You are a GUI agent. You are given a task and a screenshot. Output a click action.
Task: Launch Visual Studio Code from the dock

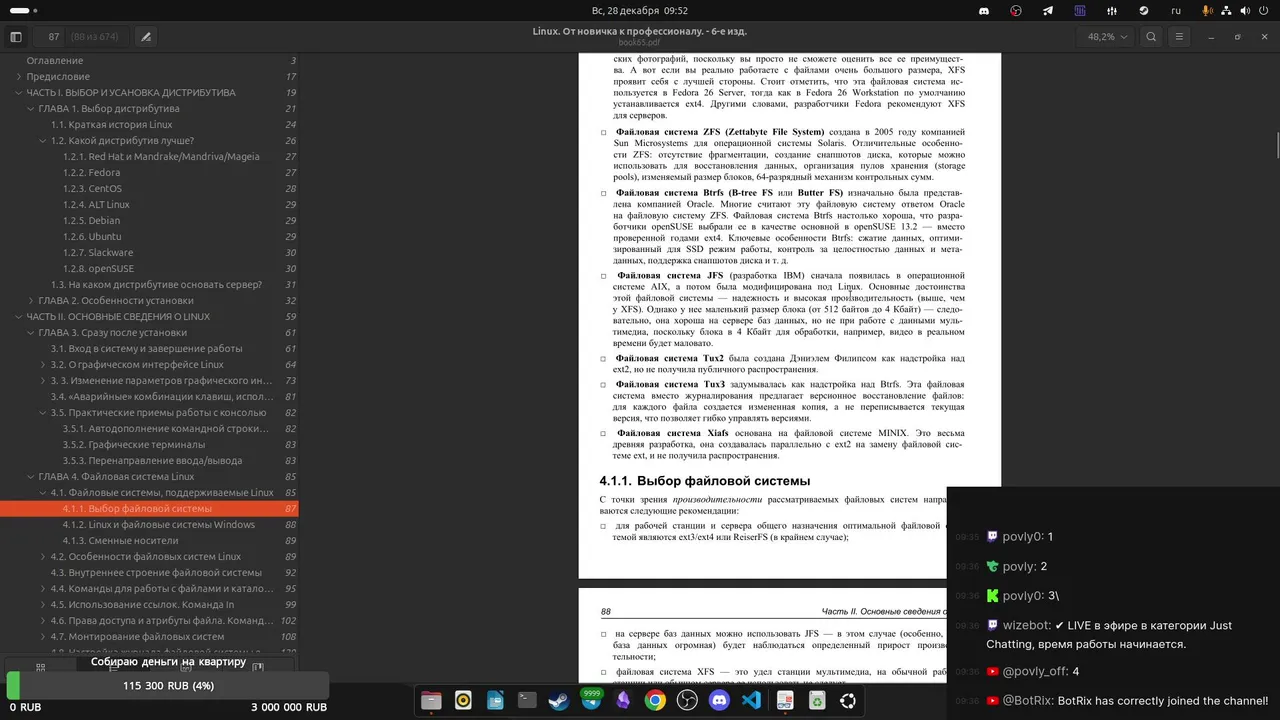pos(751,700)
